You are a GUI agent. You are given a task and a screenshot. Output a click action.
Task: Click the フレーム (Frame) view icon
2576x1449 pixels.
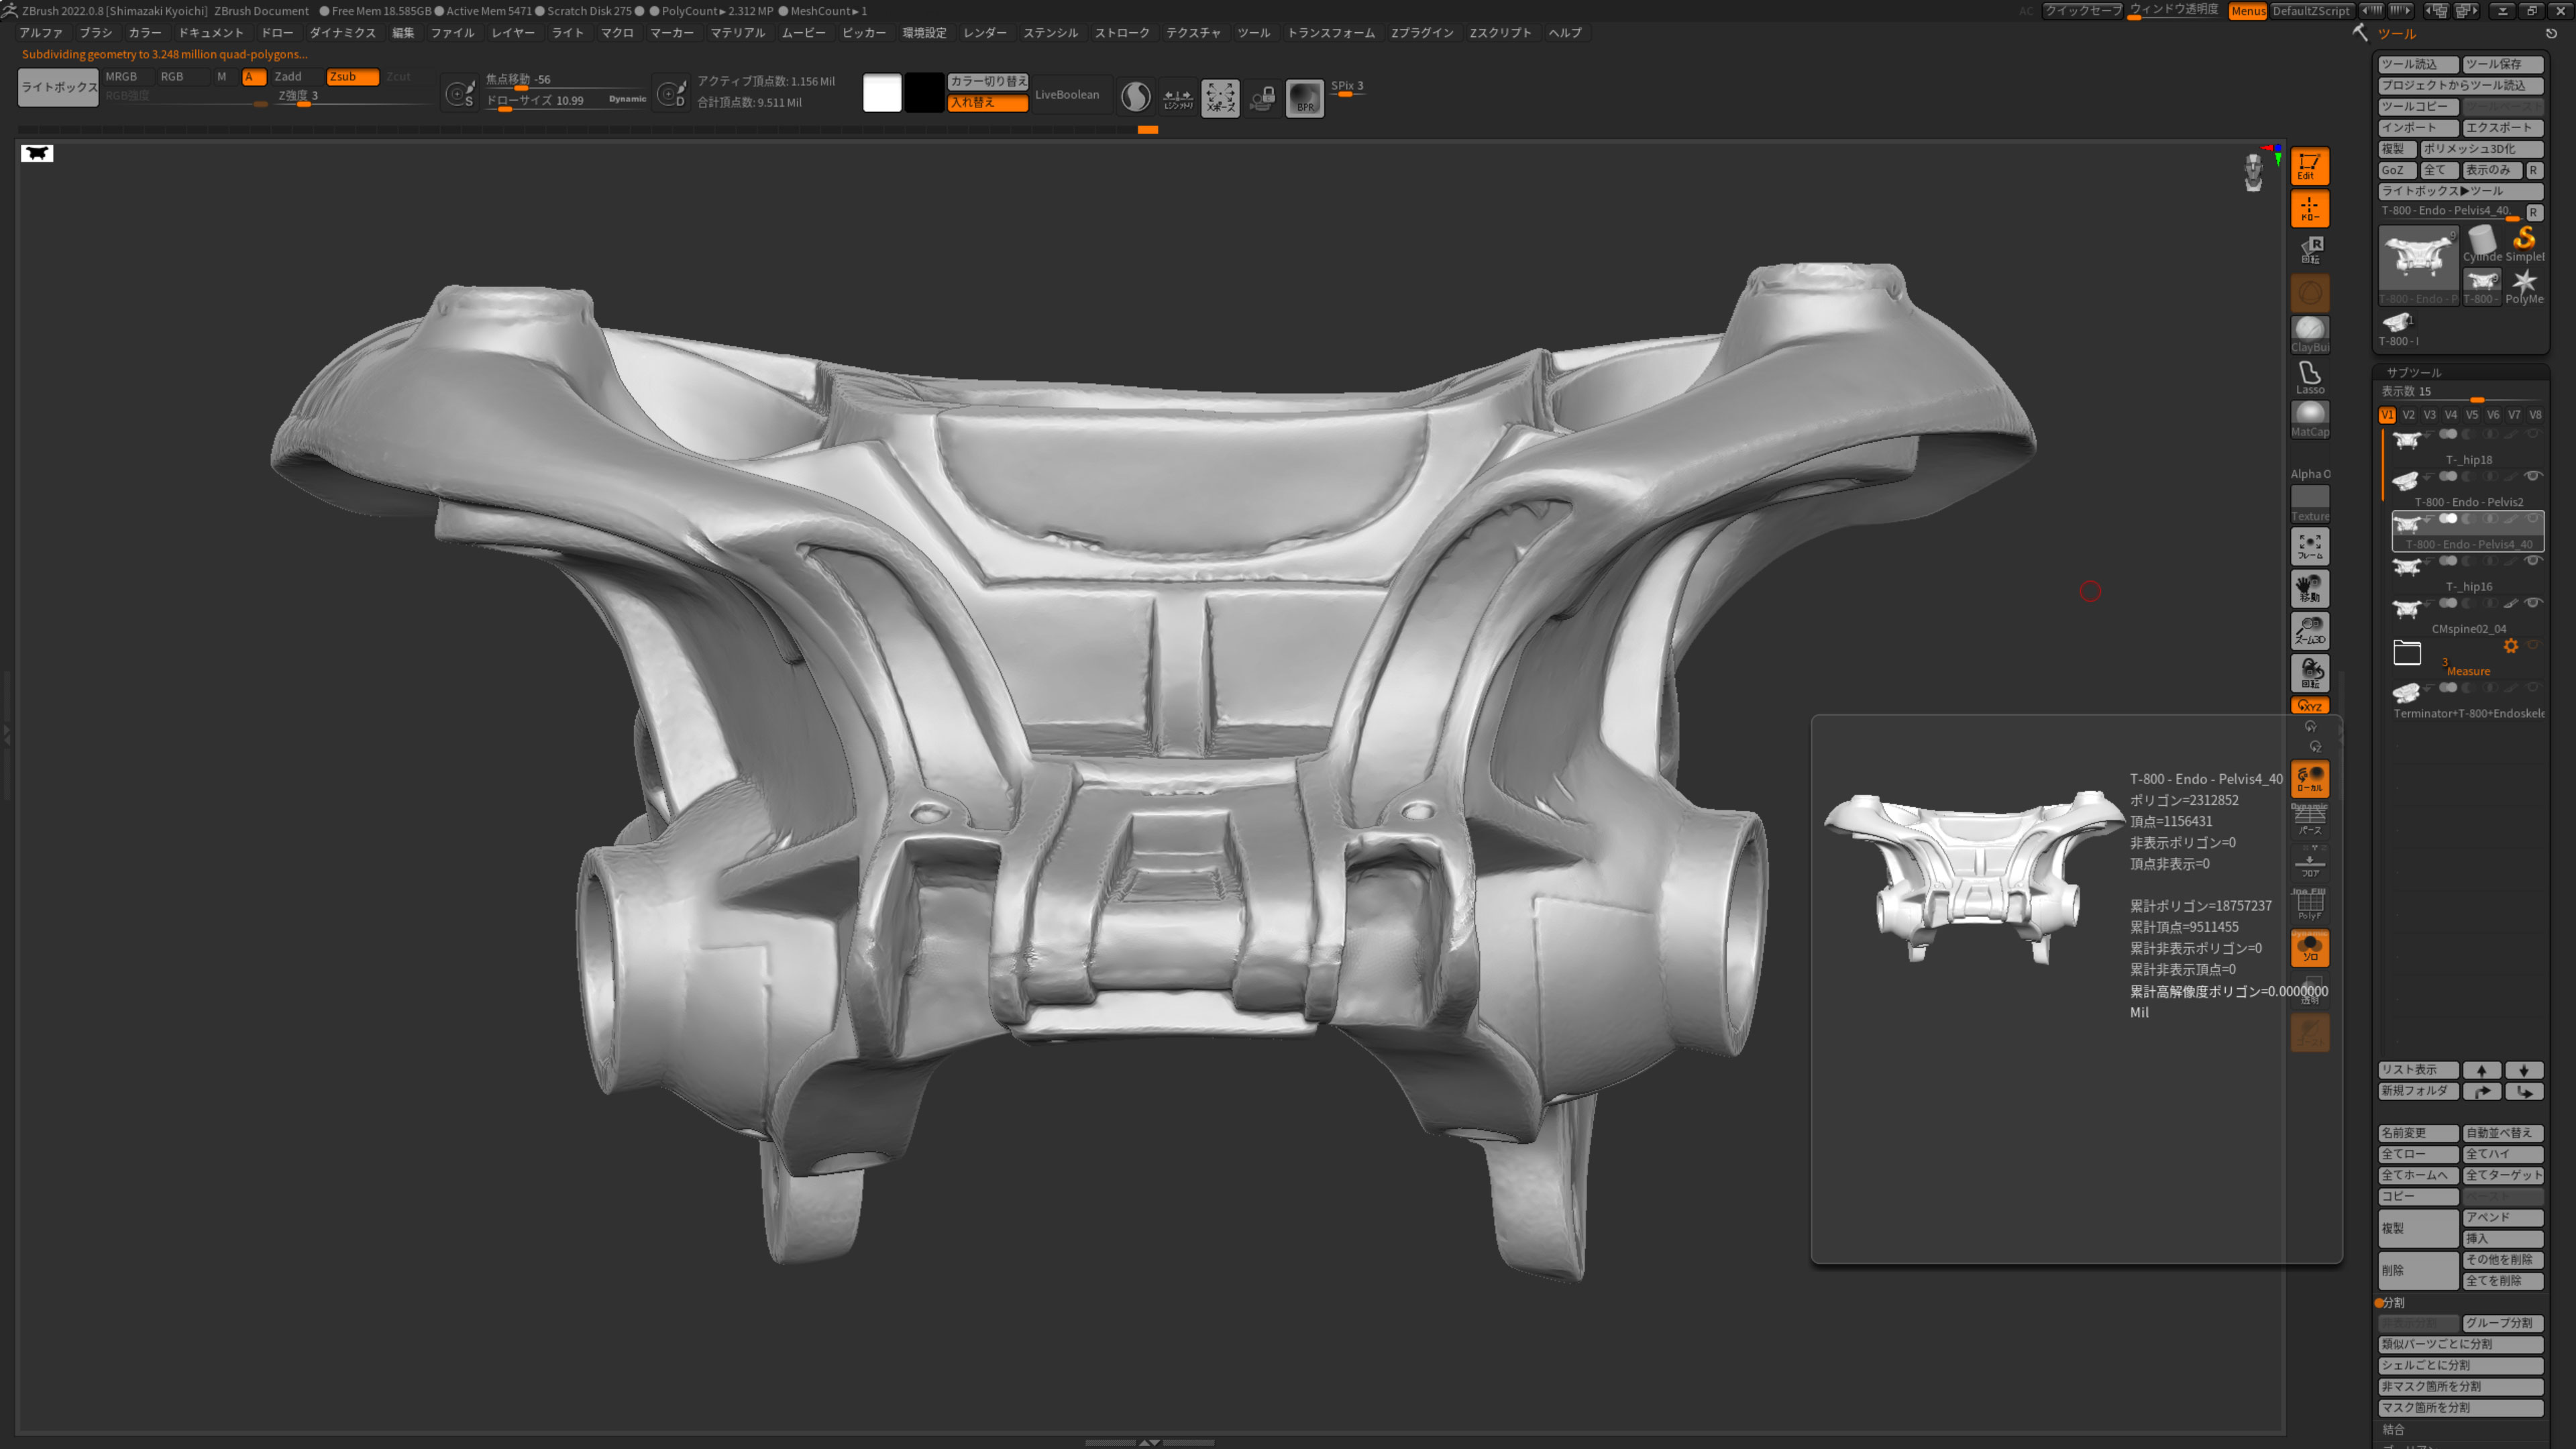[2309, 546]
